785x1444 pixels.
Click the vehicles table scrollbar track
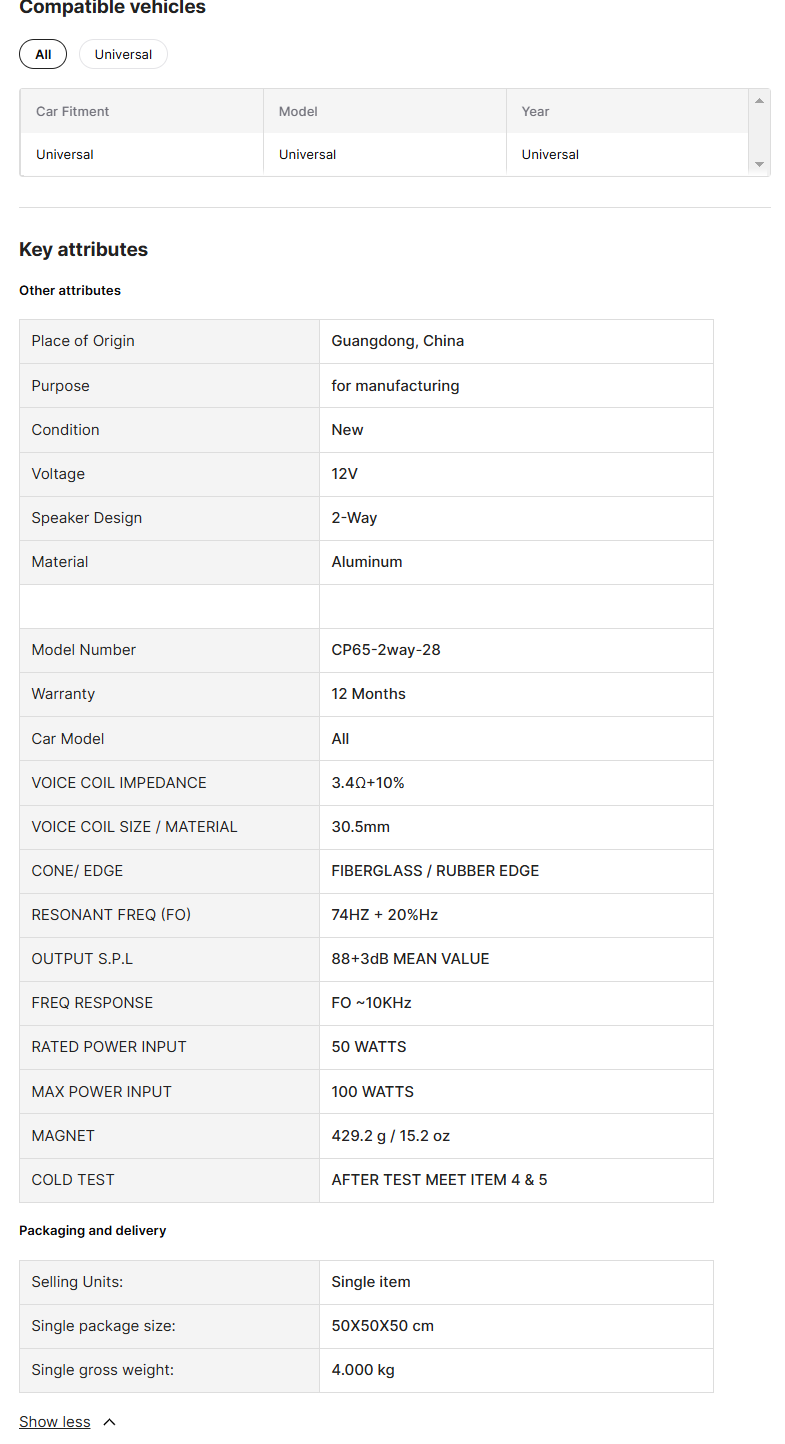click(759, 133)
